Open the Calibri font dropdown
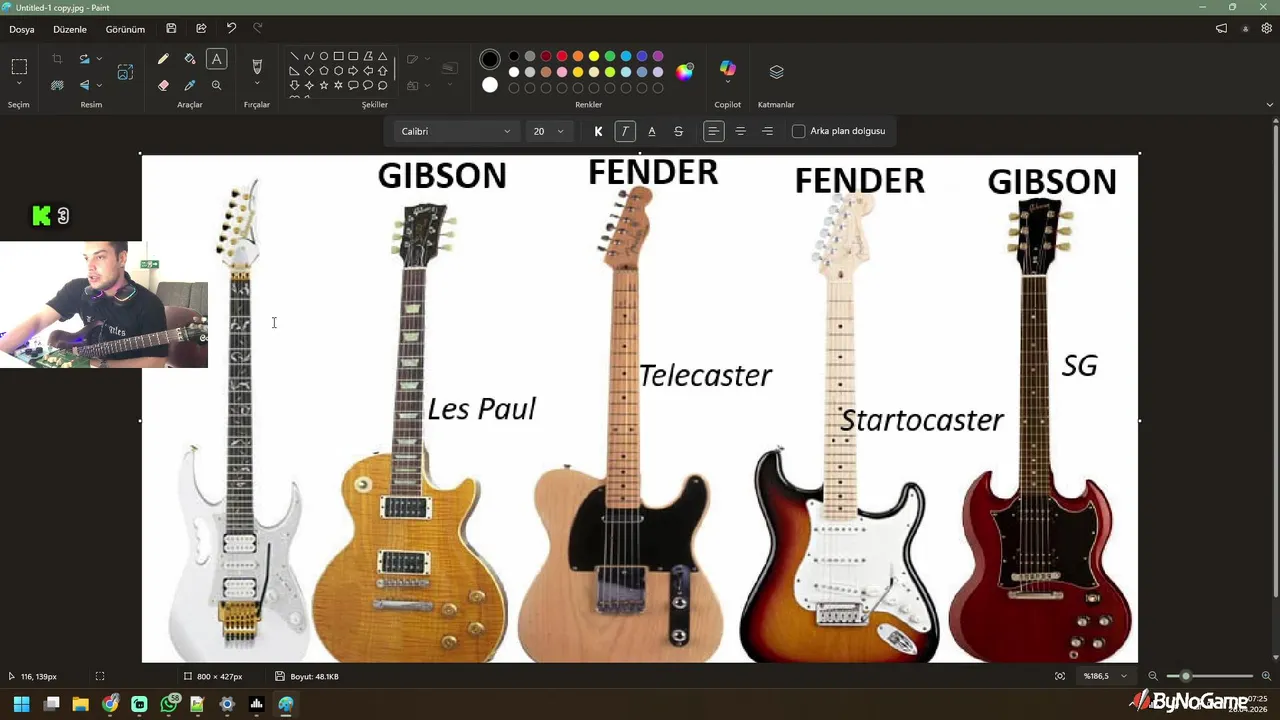 (455, 131)
